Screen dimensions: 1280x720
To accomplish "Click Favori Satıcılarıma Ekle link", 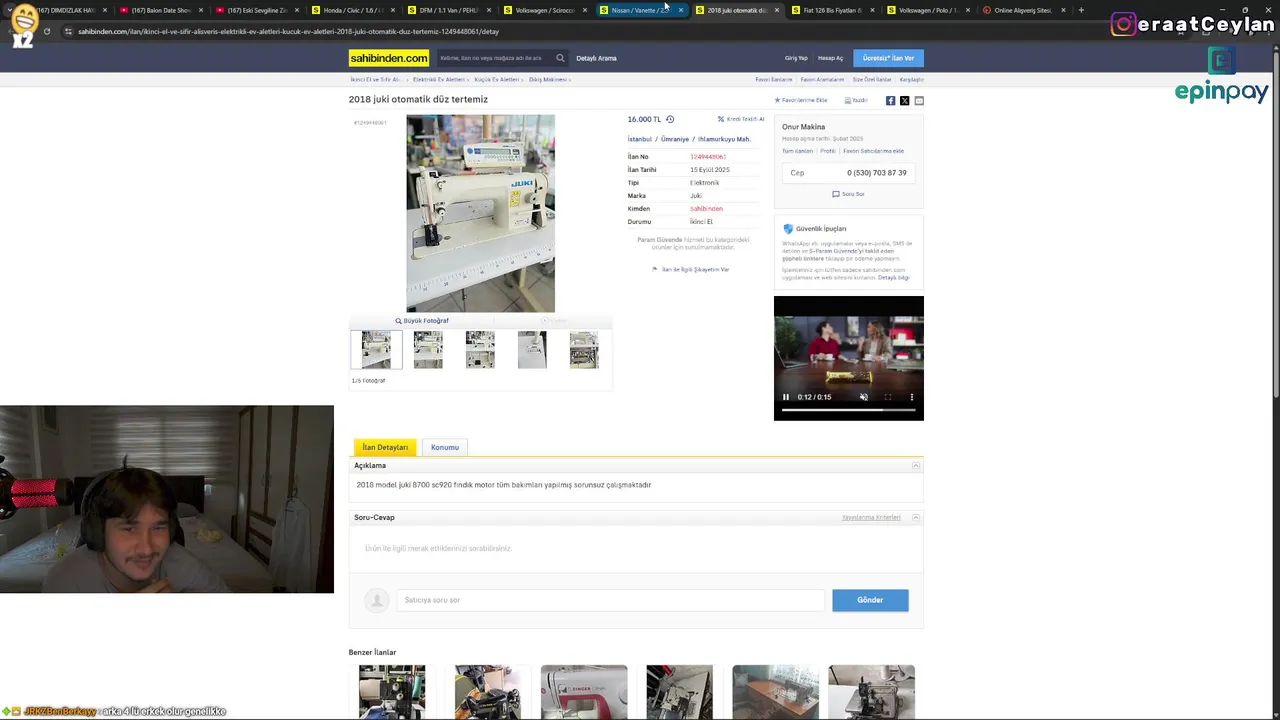I will (873, 151).
